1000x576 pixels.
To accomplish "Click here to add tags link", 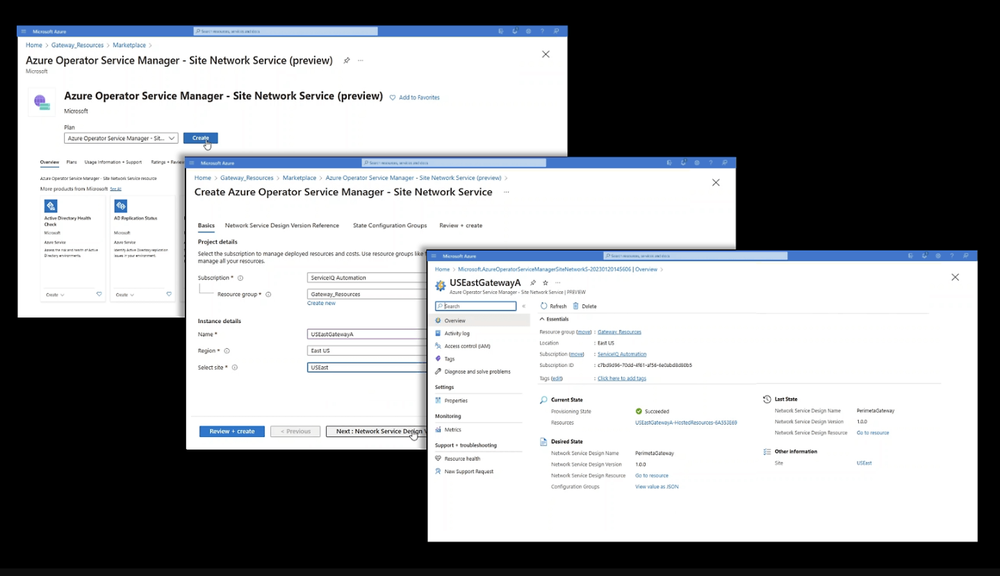I will 622,378.
